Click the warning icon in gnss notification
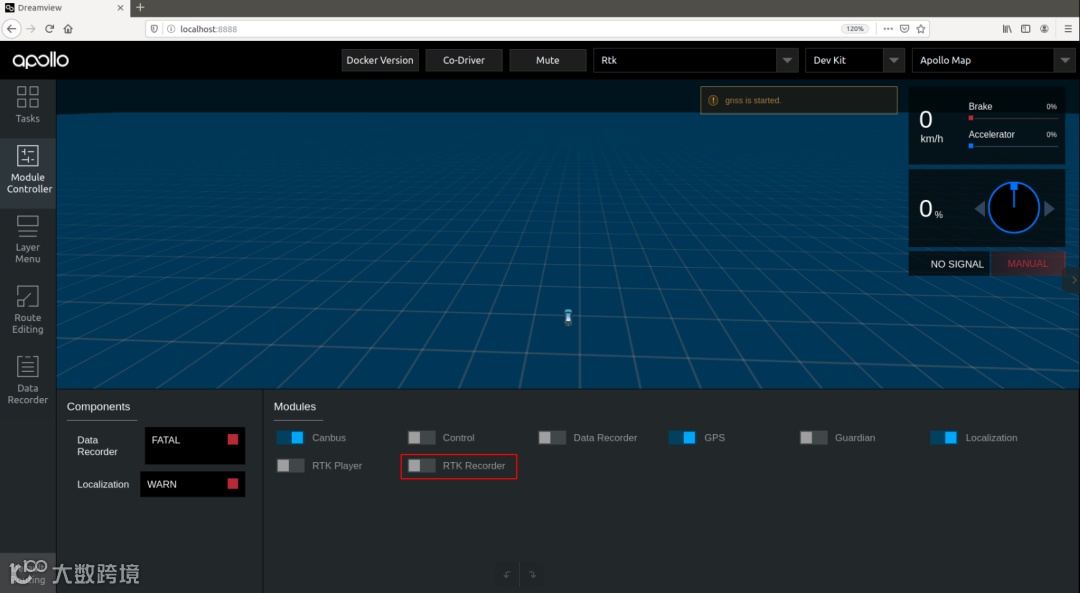 tap(713, 101)
